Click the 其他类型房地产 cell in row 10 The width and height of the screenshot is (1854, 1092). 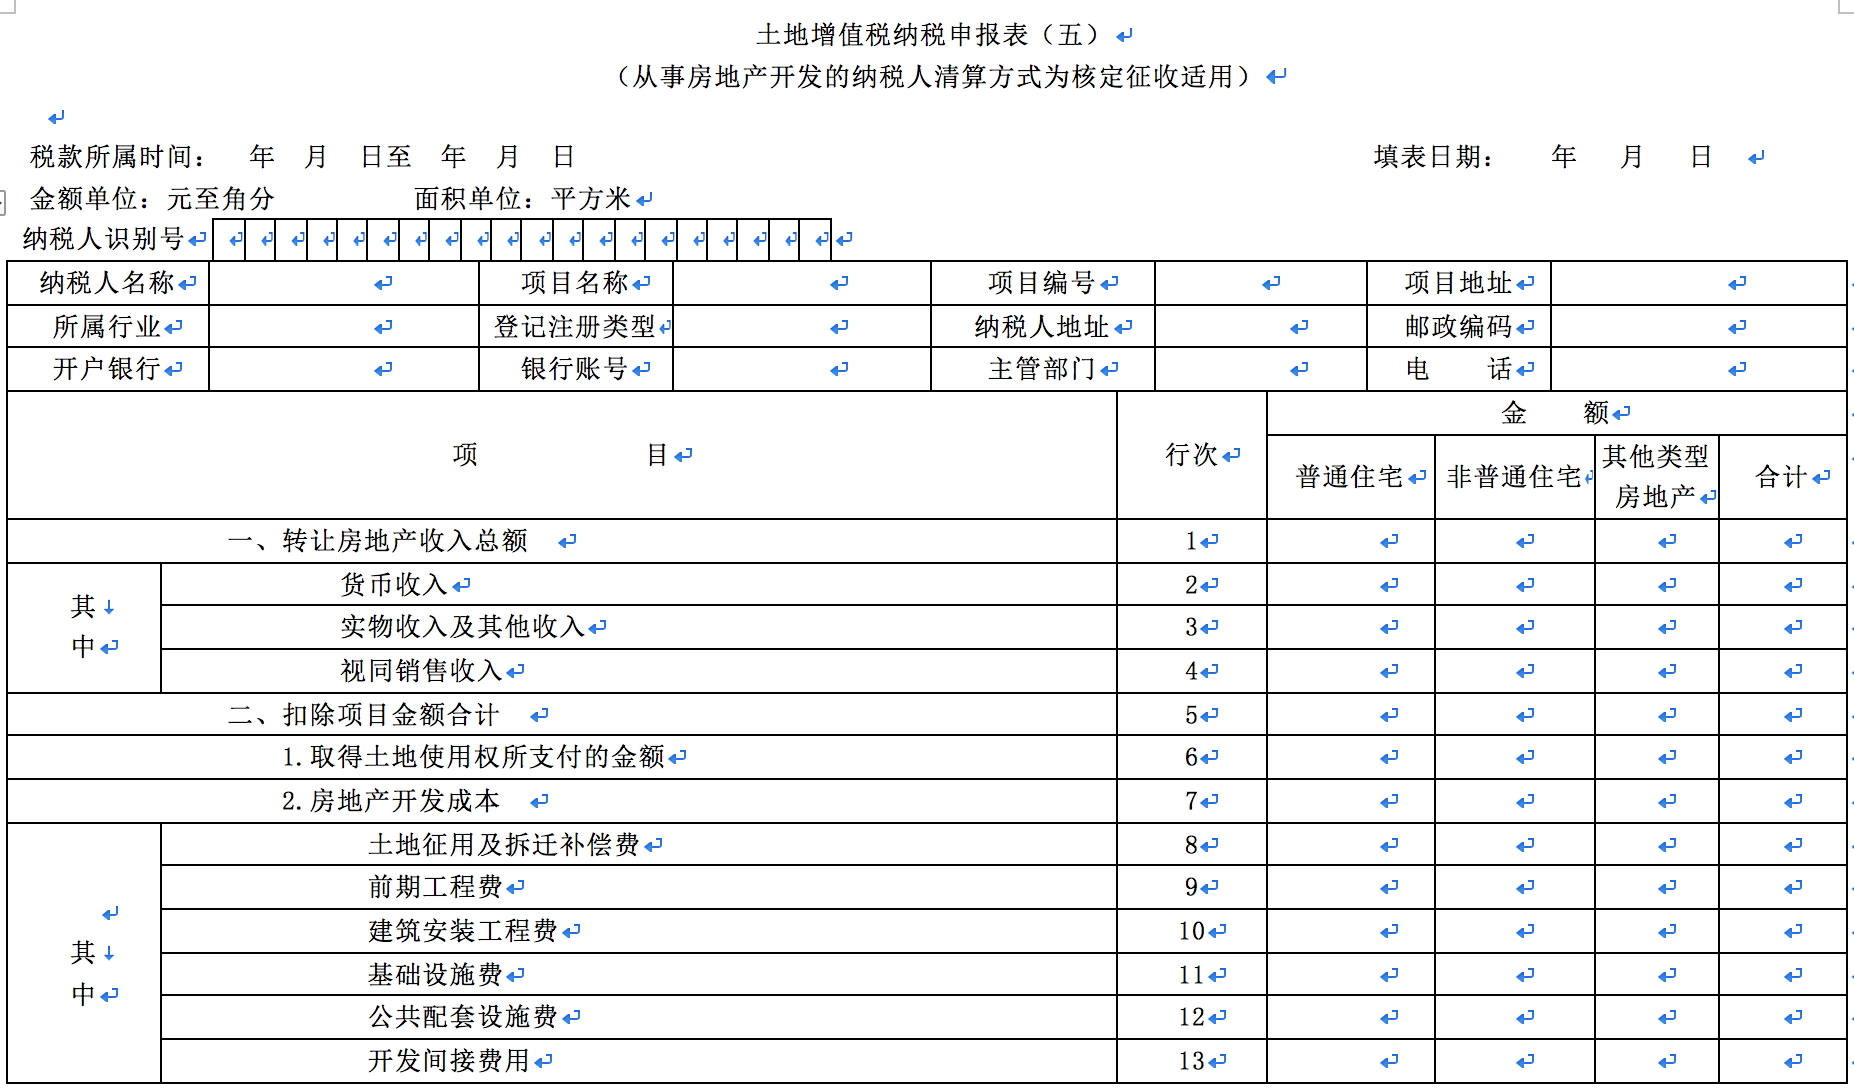(1657, 931)
